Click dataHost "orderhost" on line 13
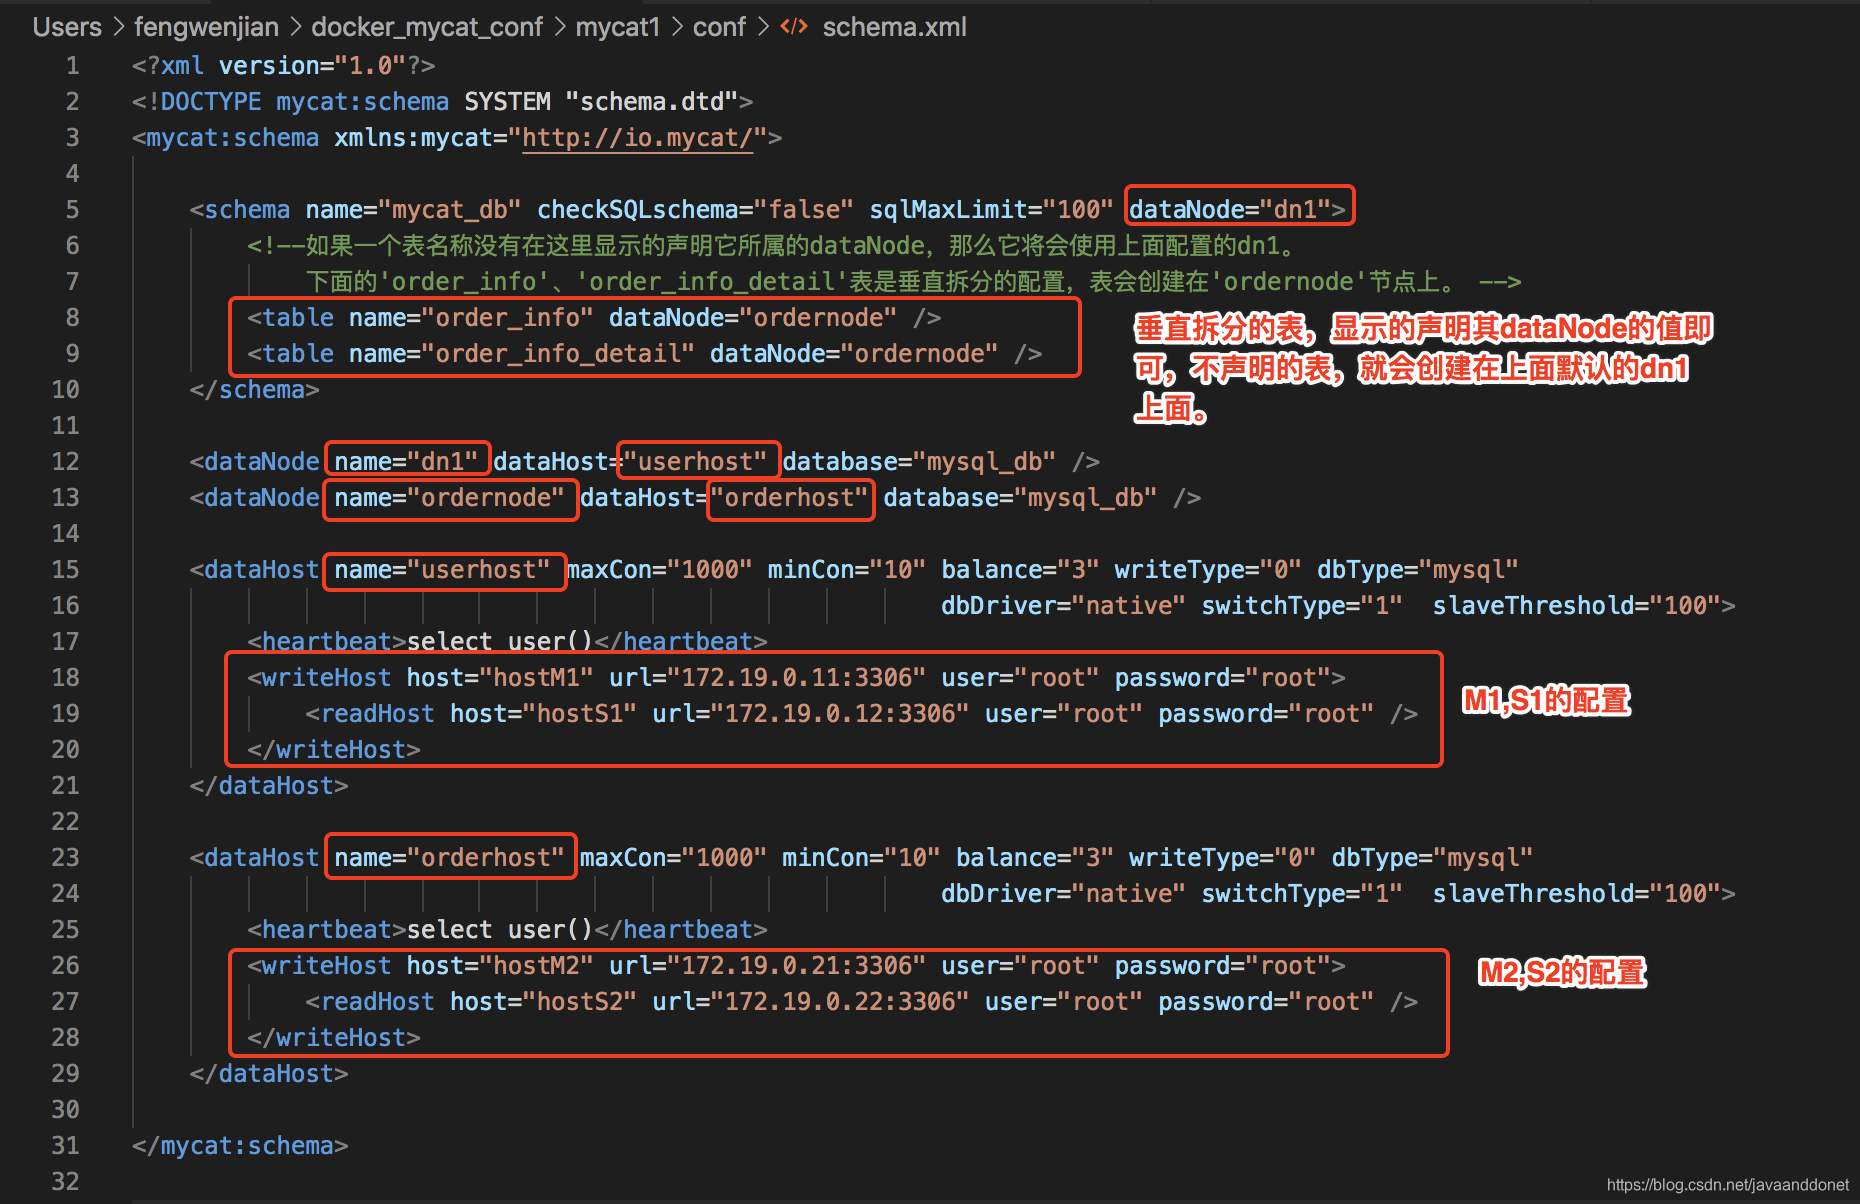The image size is (1860, 1204). (x=789, y=498)
